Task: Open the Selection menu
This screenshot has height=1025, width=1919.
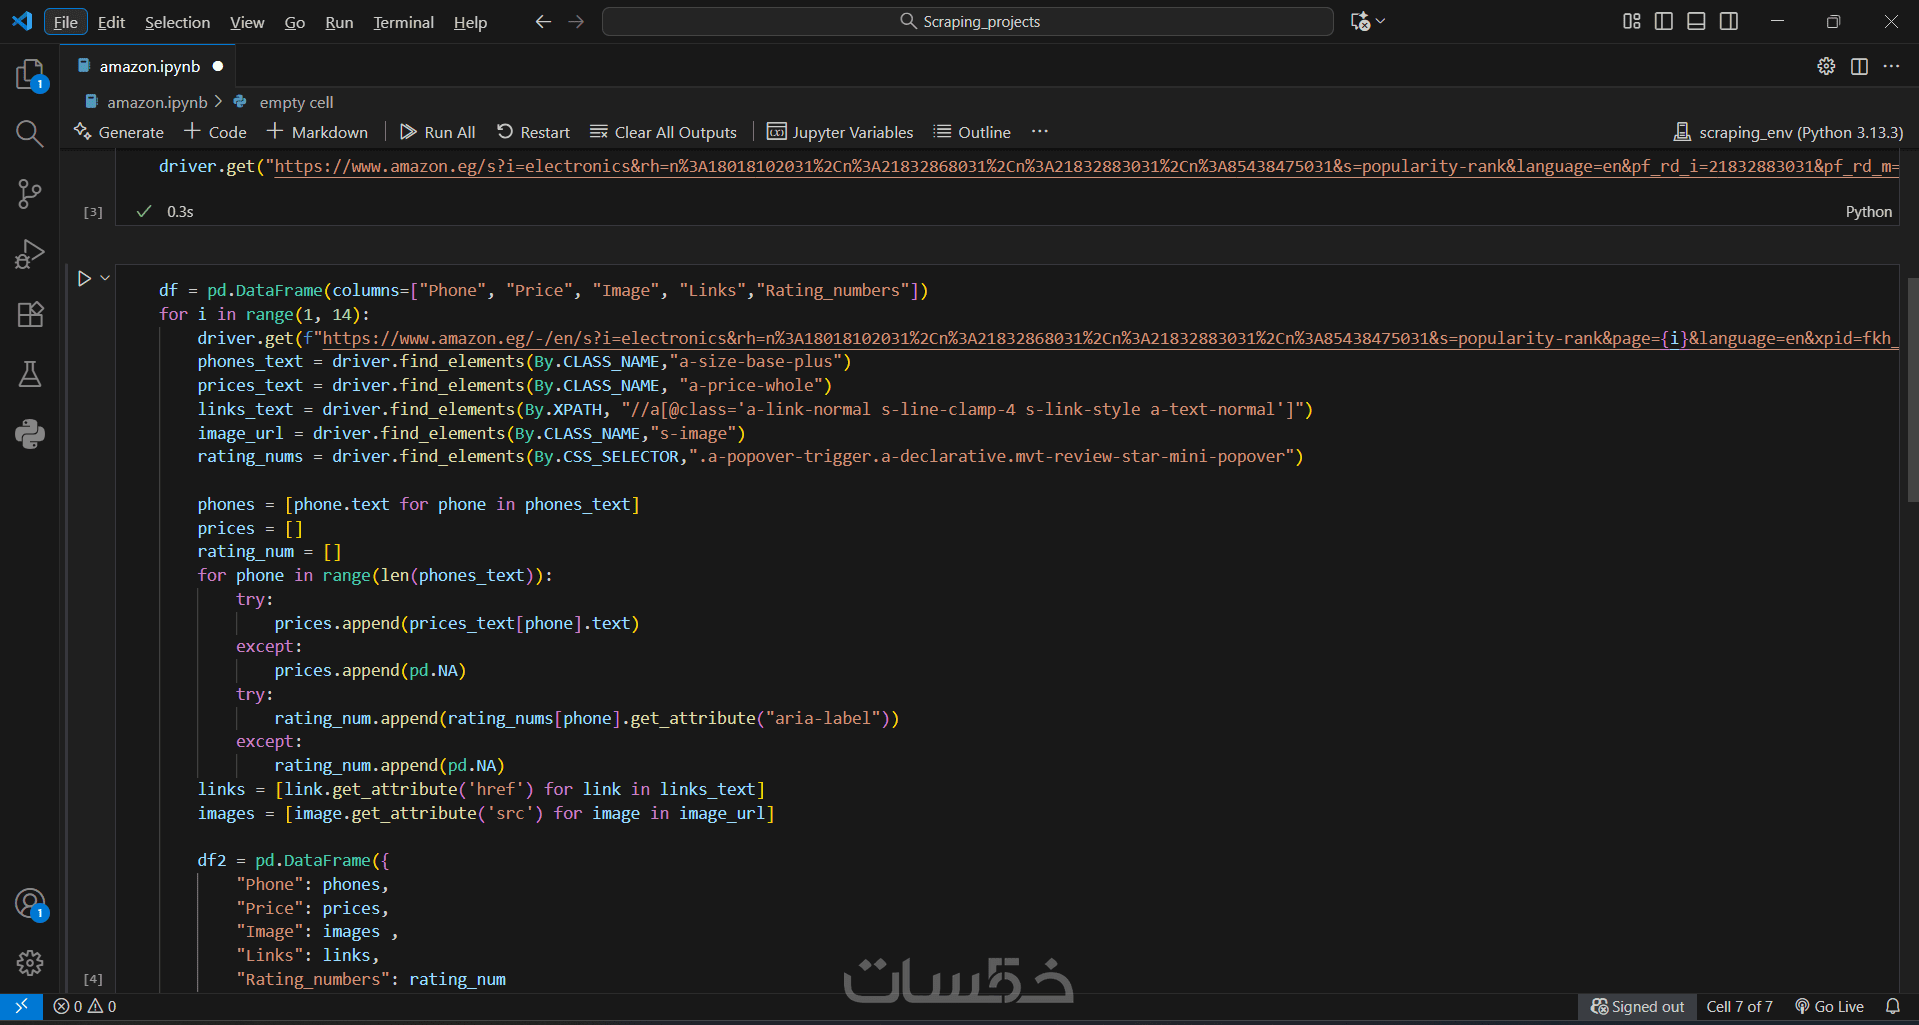Action: pos(177,22)
